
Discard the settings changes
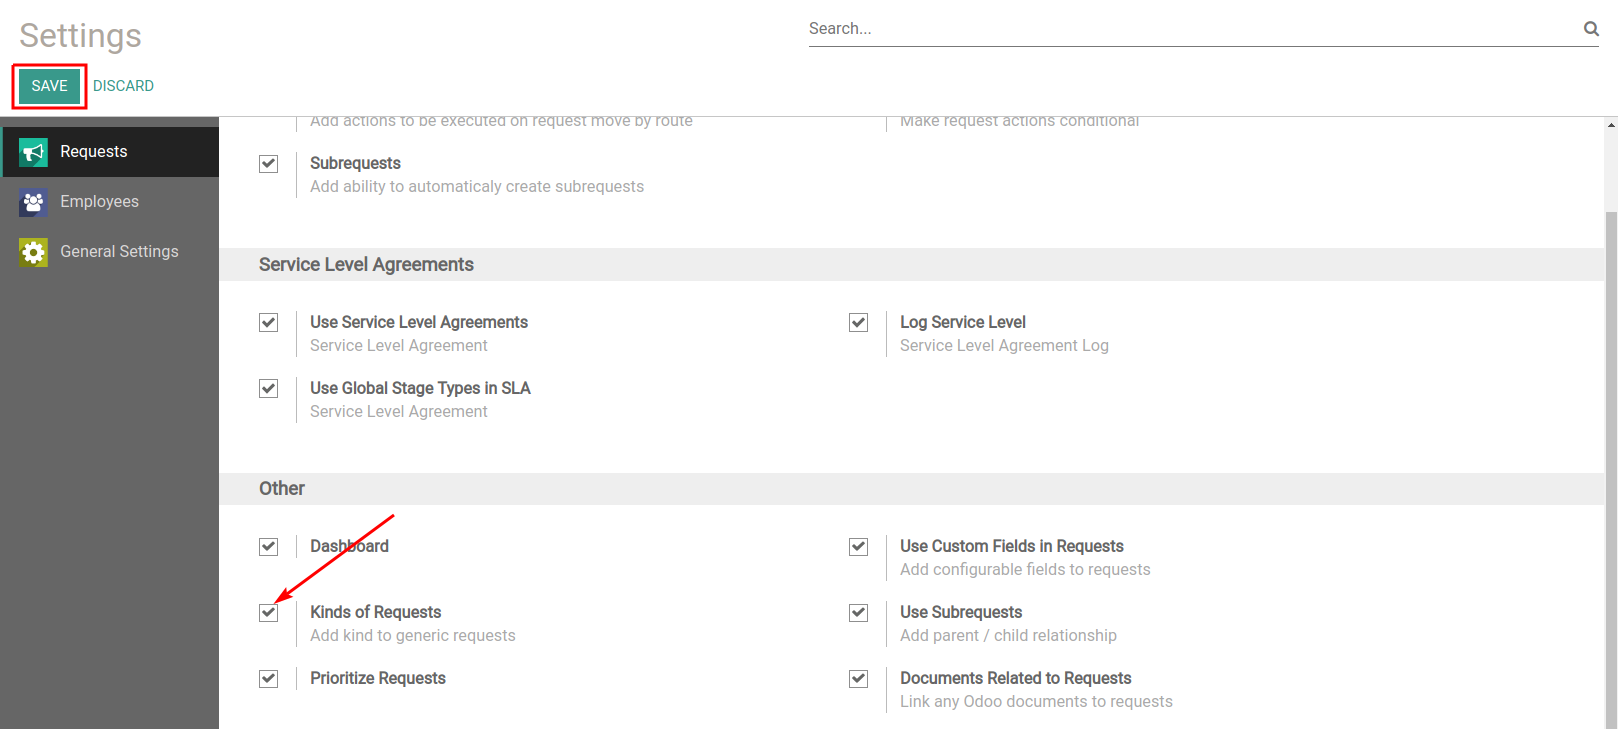tap(123, 86)
